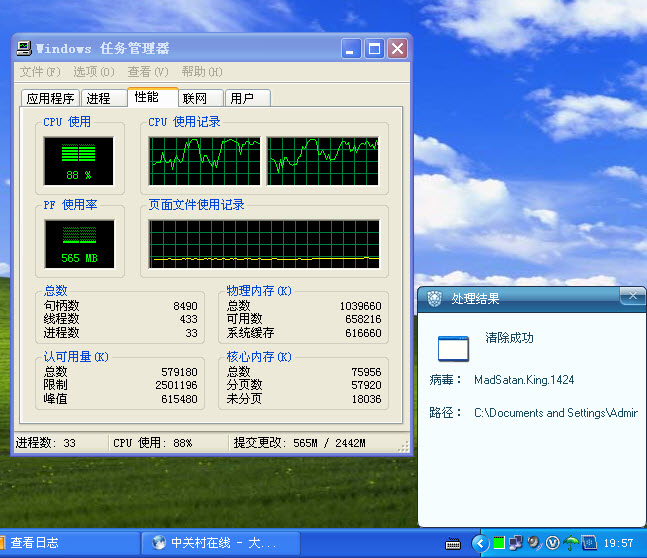Click the right CPU 使用记录 graph

point(323,161)
